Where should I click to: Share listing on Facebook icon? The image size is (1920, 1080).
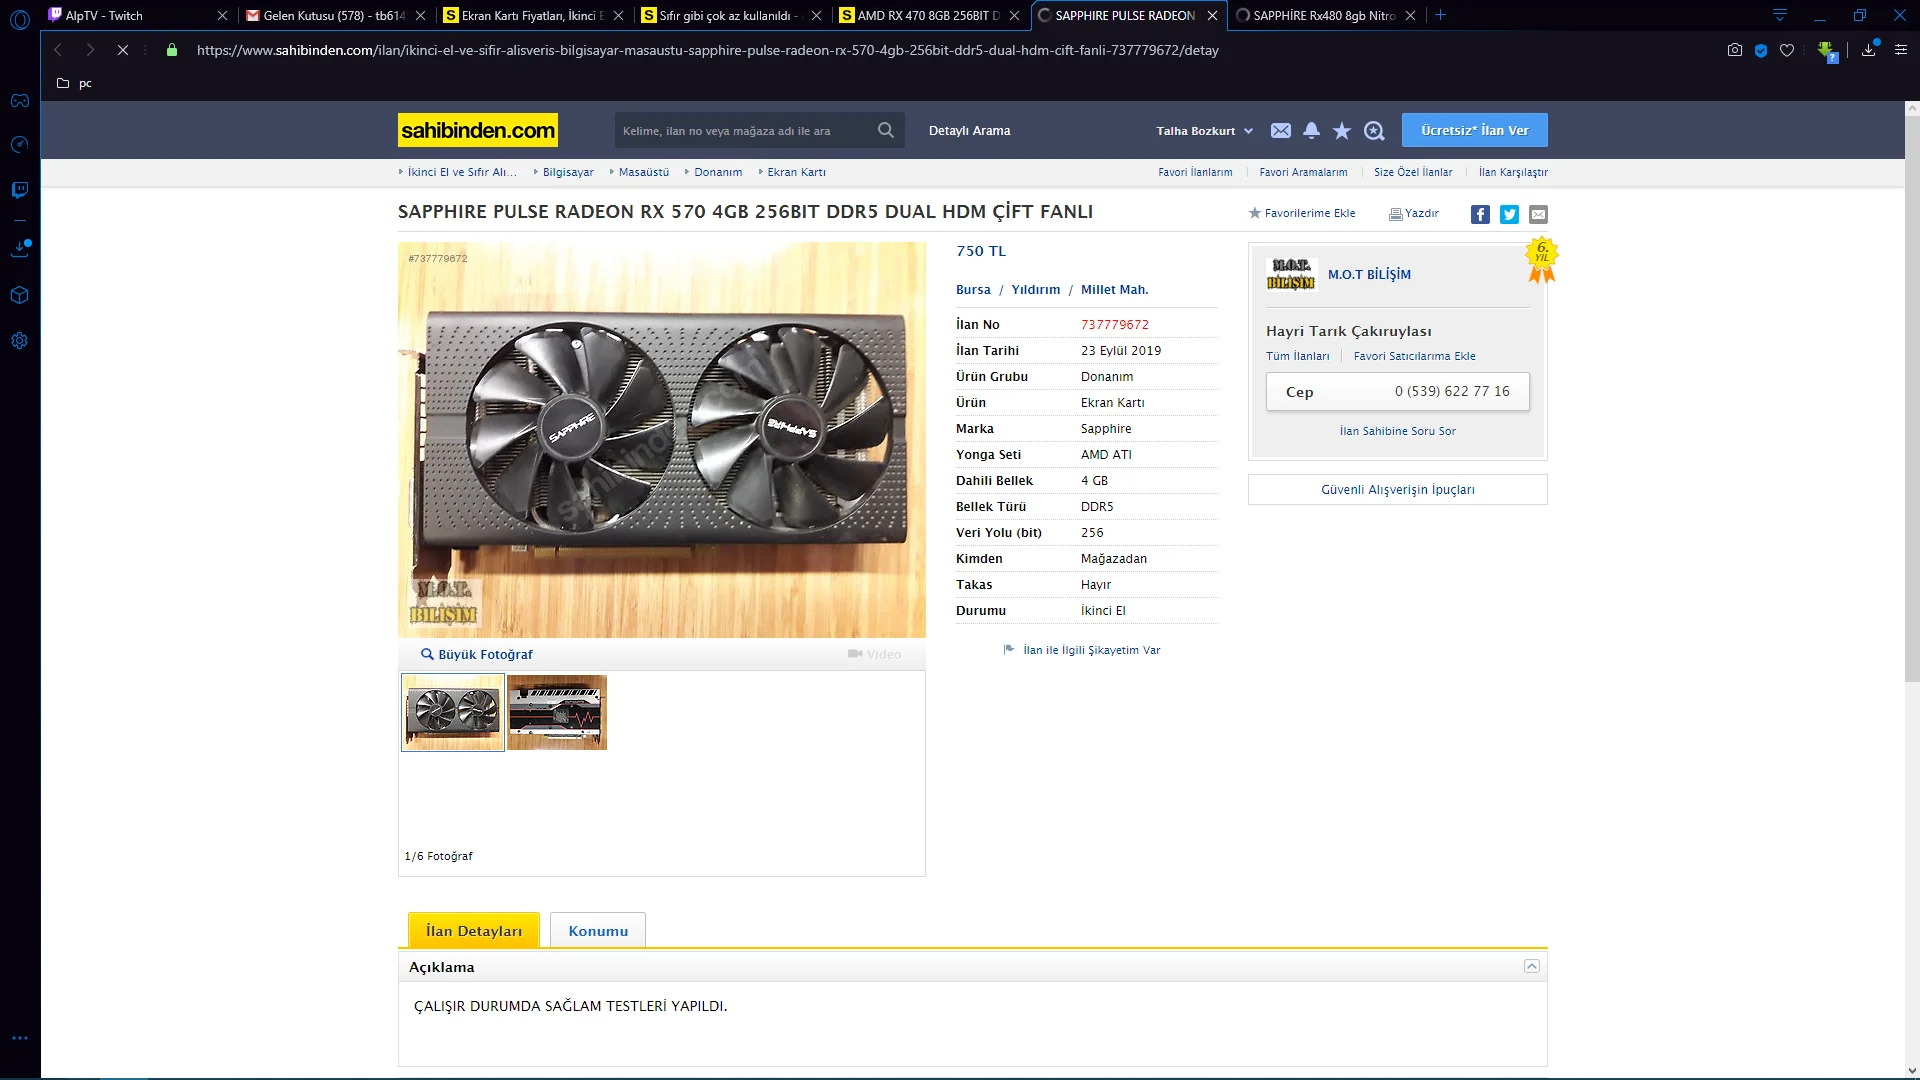click(x=1480, y=214)
